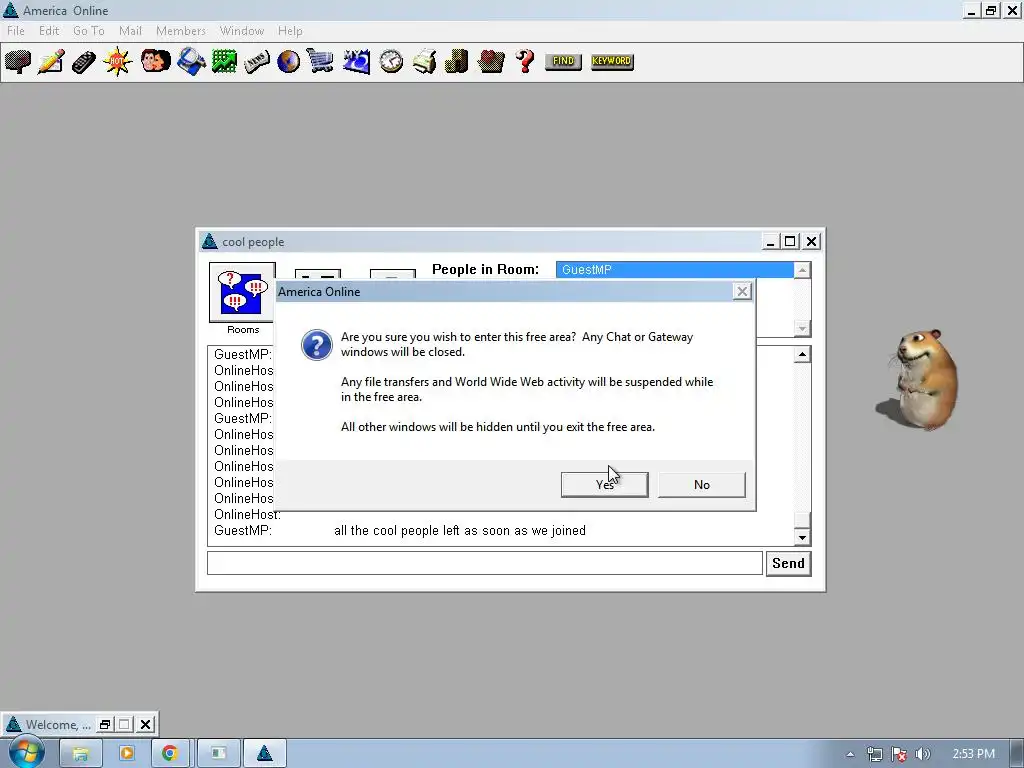
Task: Close the cool people chat window
Action: coord(811,242)
